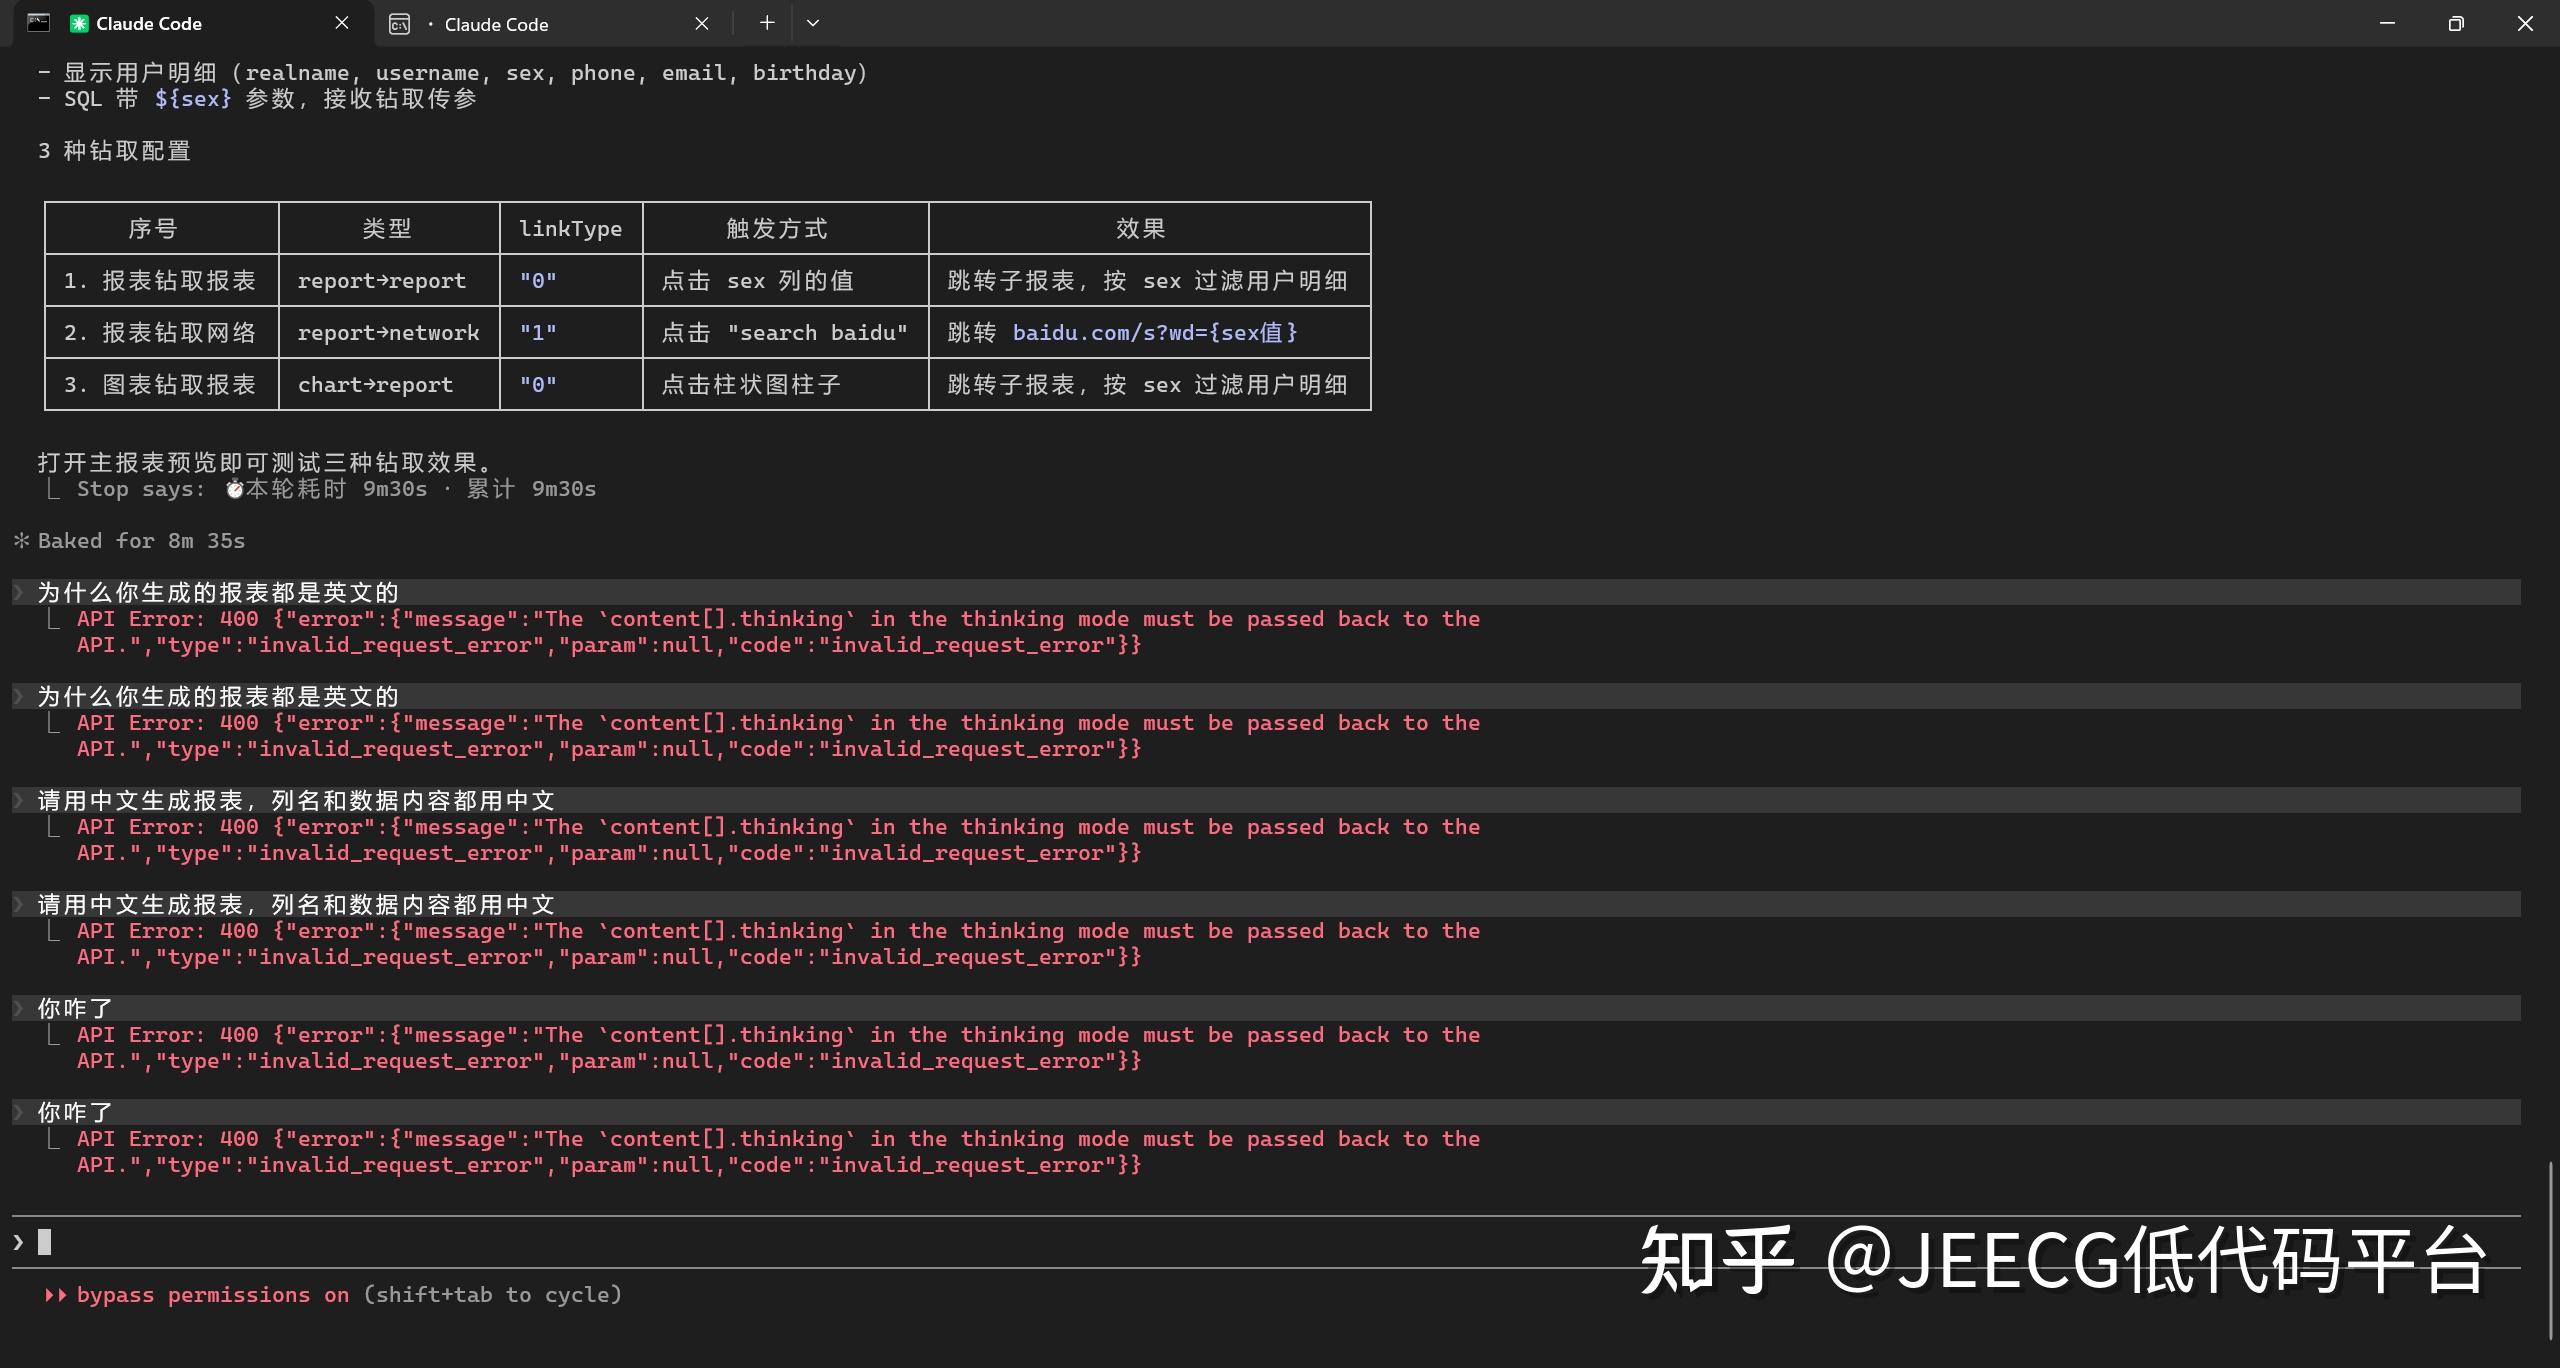Click the terminal vertical scrollbar thumb

(x=2551, y=1250)
